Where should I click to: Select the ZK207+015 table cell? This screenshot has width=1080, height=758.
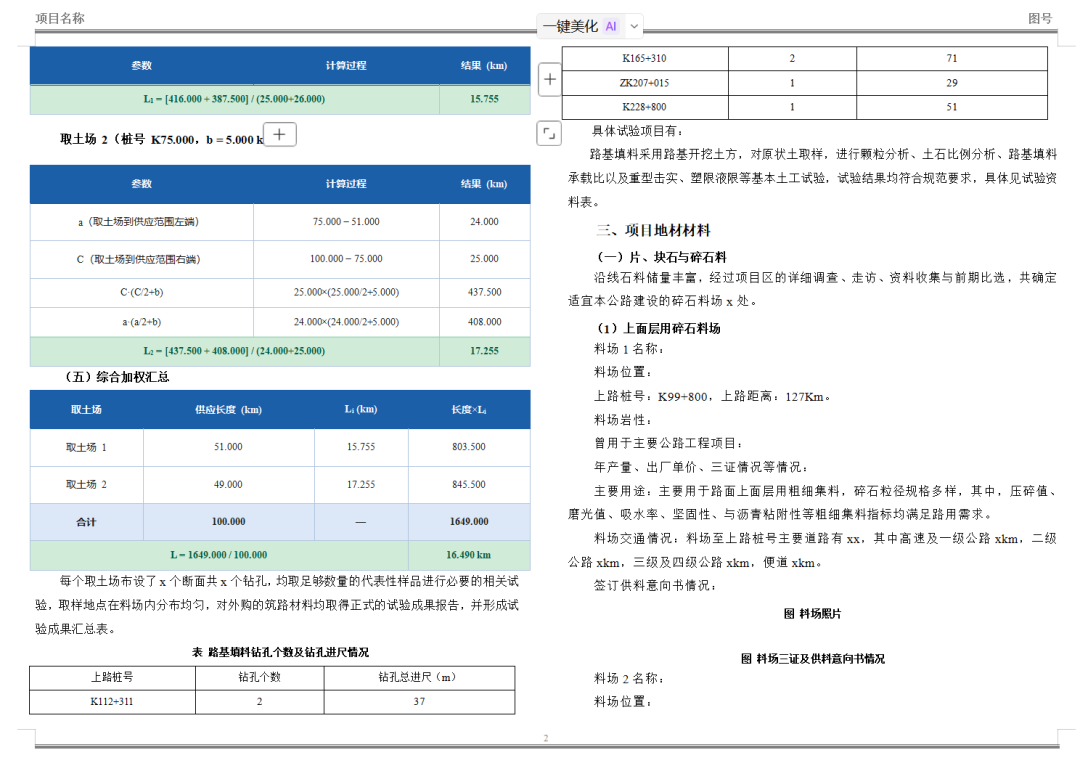(645, 83)
